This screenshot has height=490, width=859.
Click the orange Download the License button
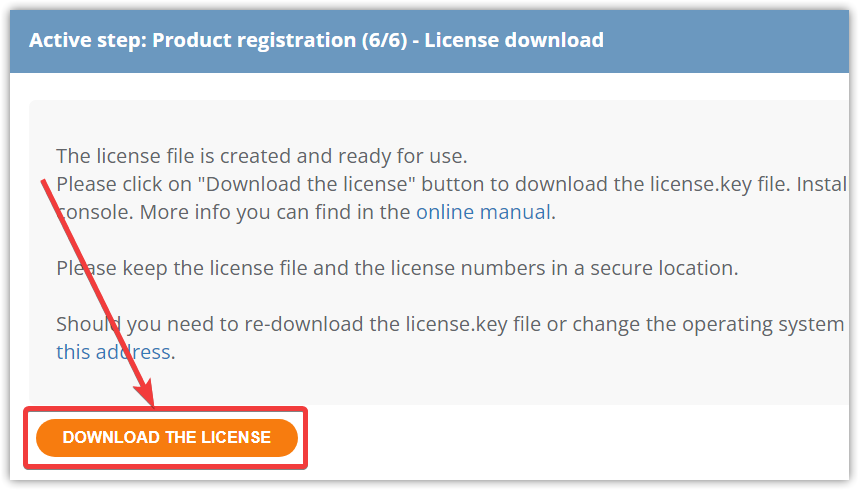point(167,437)
